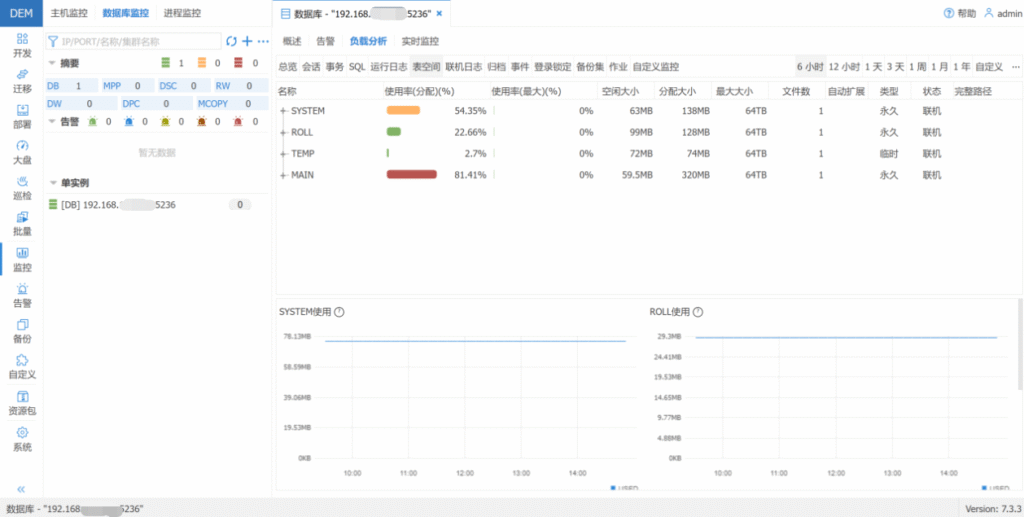Switch to the 主机监控 tab
The width and height of the screenshot is (1024, 517).
click(x=70, y=14)
